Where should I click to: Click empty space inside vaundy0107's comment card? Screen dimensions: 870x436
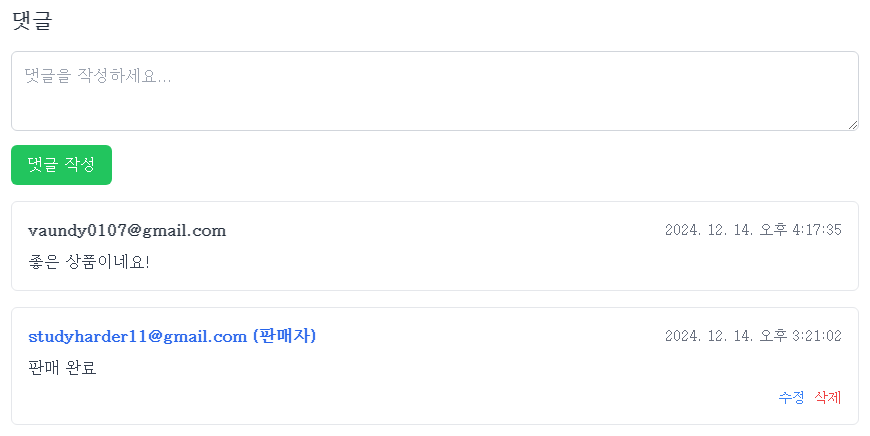[444, 261]
